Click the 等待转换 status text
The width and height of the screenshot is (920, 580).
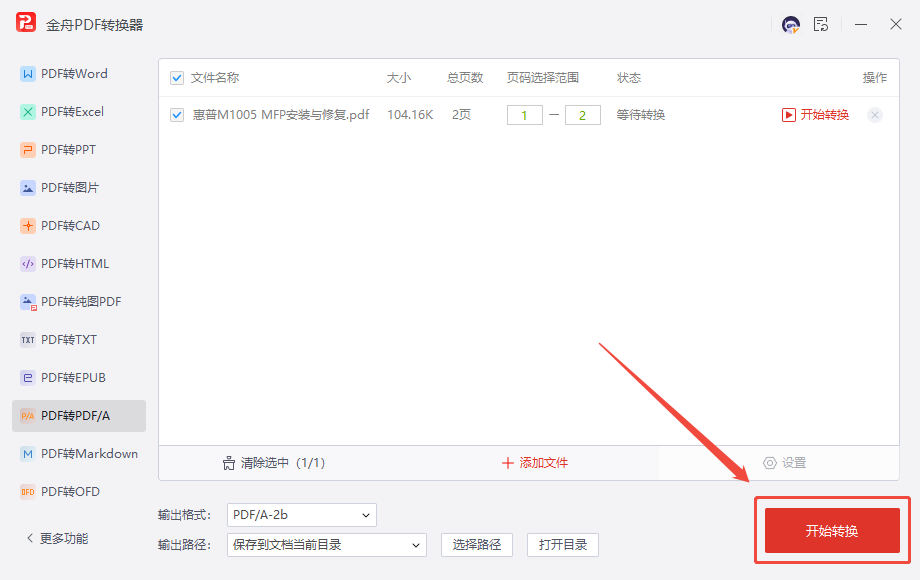click(x=641, y=115)
